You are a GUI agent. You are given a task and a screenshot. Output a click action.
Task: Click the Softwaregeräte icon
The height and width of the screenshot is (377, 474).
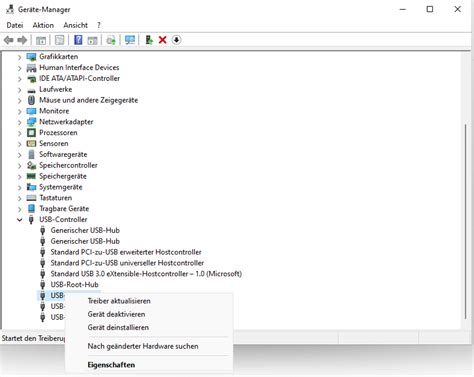(31, 154)
